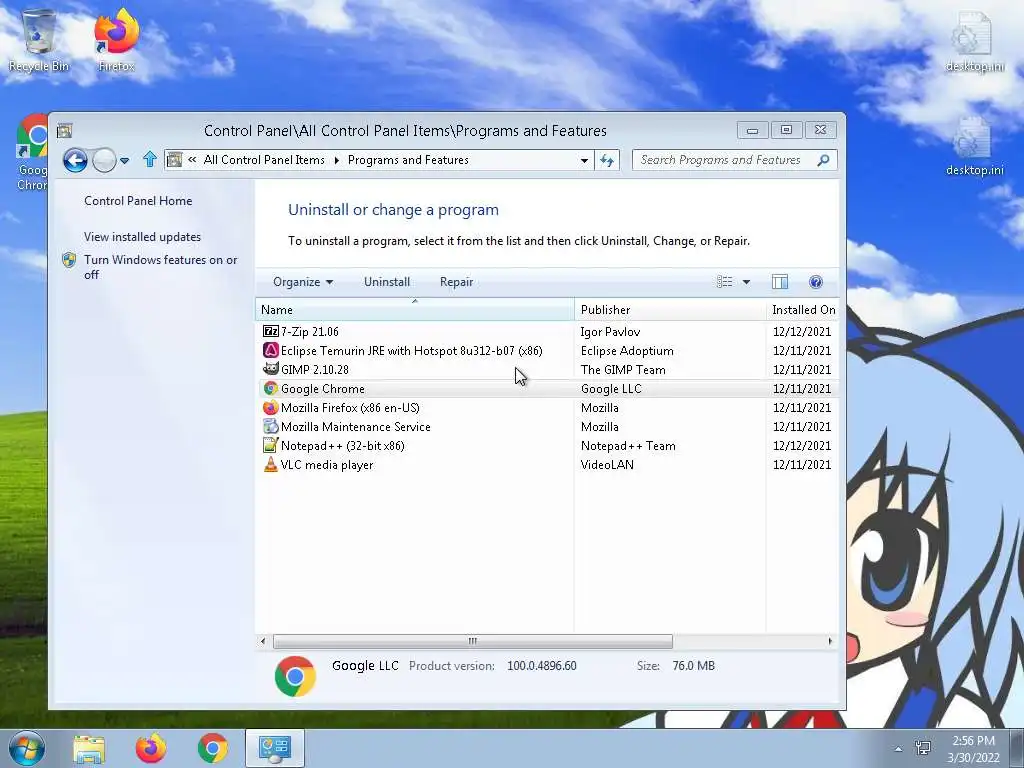
Task: Expand the Organize dropdown menu
Action: (x=303, y=281)
